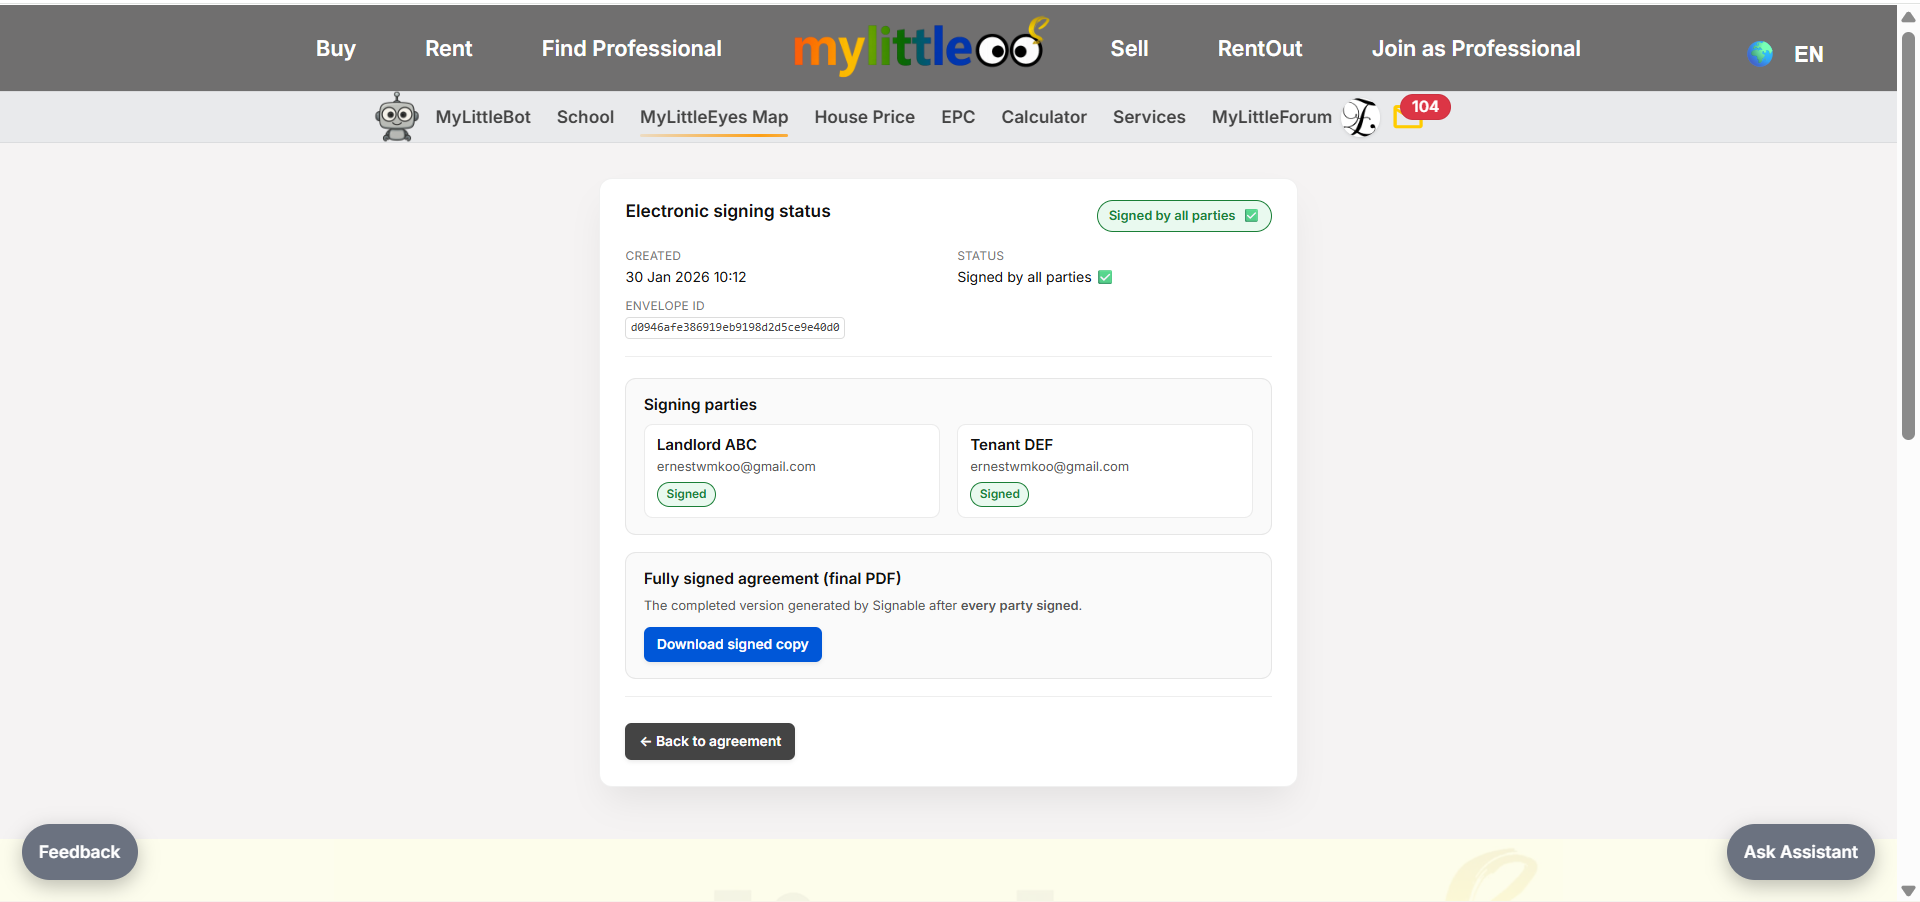Image resolution: width=1920 pixels, height=902 pixels.
Task: Open the EN language selector
Action: click(x=1808, y=54)
